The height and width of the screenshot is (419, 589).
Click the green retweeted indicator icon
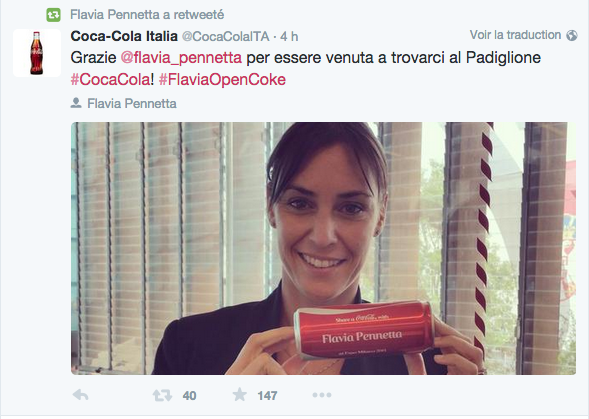(53, 15)
